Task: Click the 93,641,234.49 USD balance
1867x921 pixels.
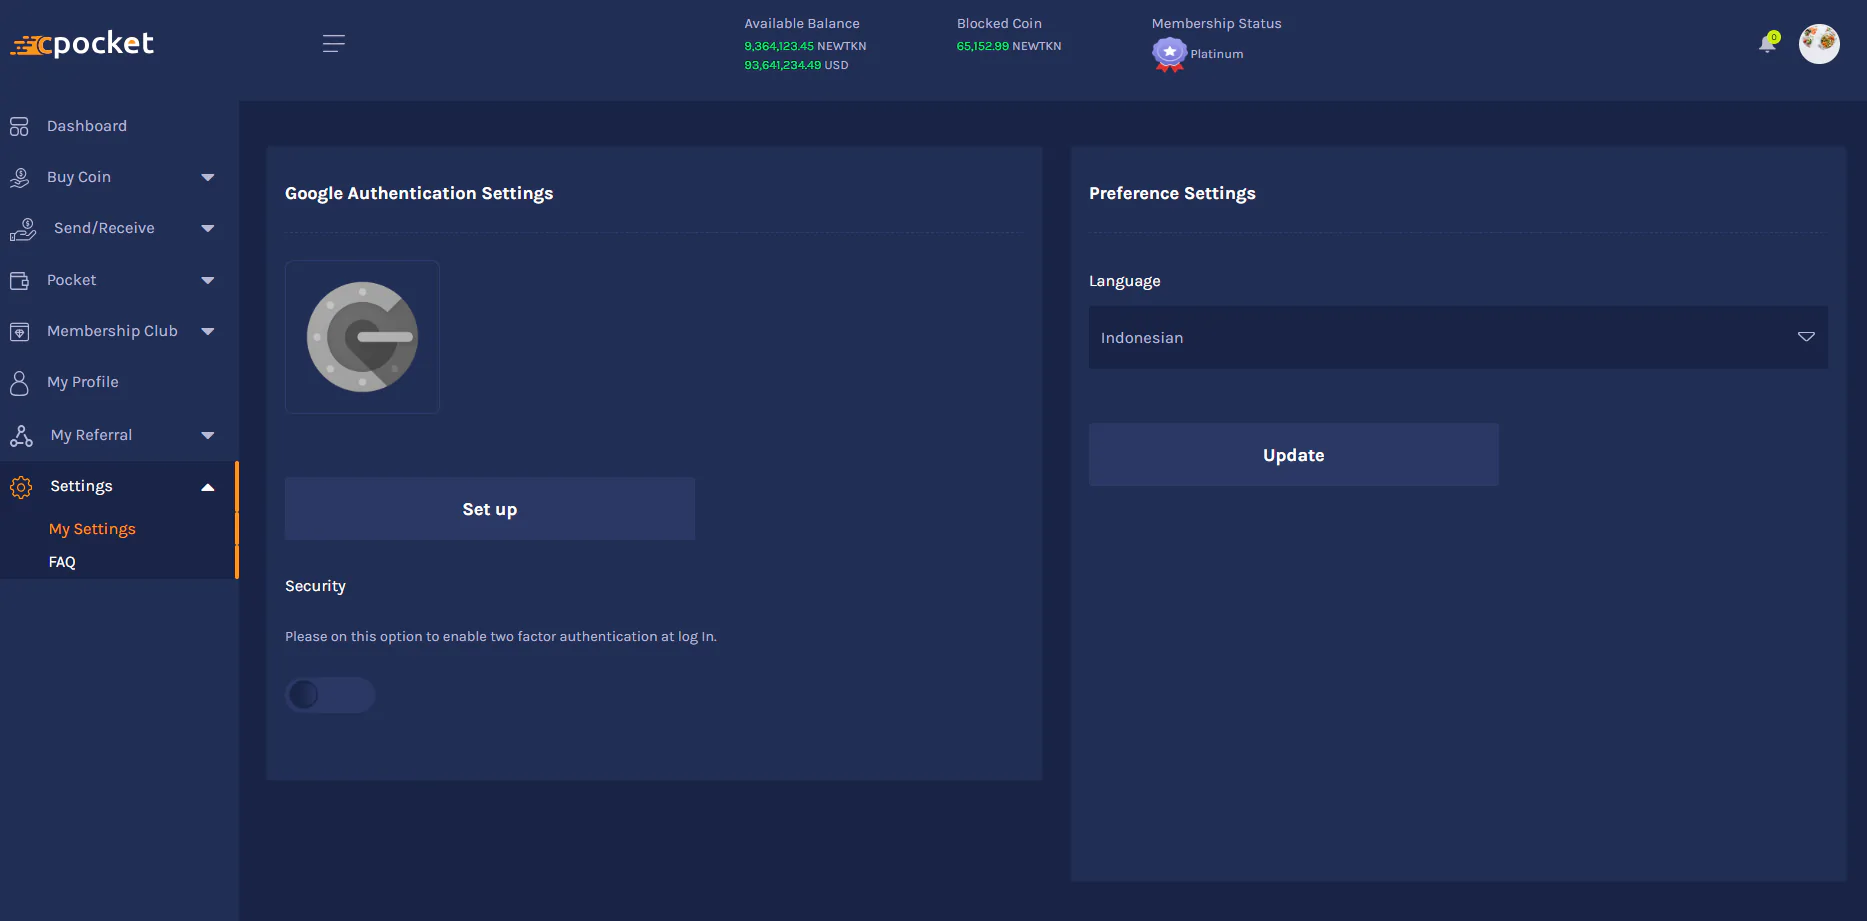Action: pyautogui.click(x=796, y=65)
